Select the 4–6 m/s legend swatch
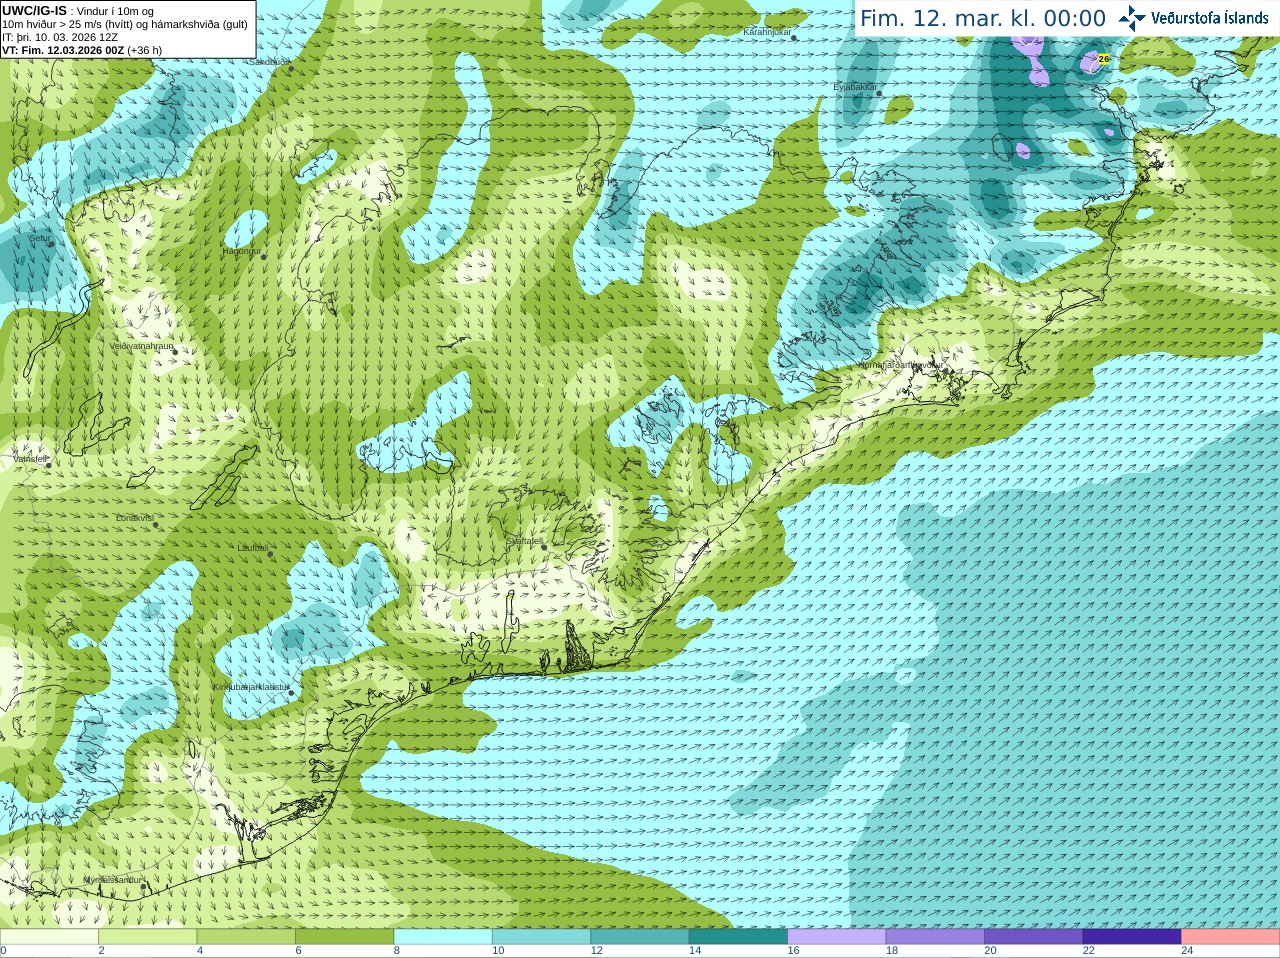1280x958 pixels. click(x=246, y=937)
